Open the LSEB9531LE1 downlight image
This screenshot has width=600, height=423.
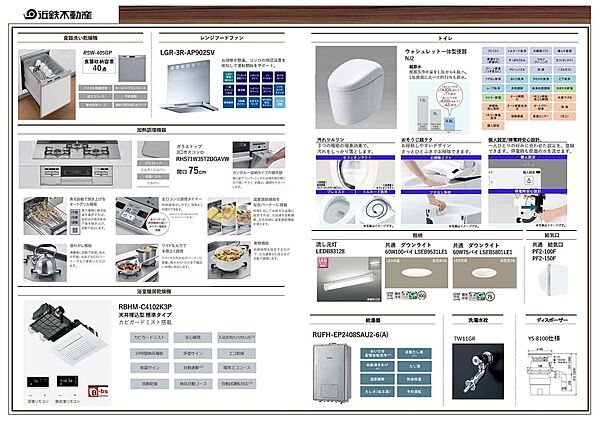coord(416,273)
